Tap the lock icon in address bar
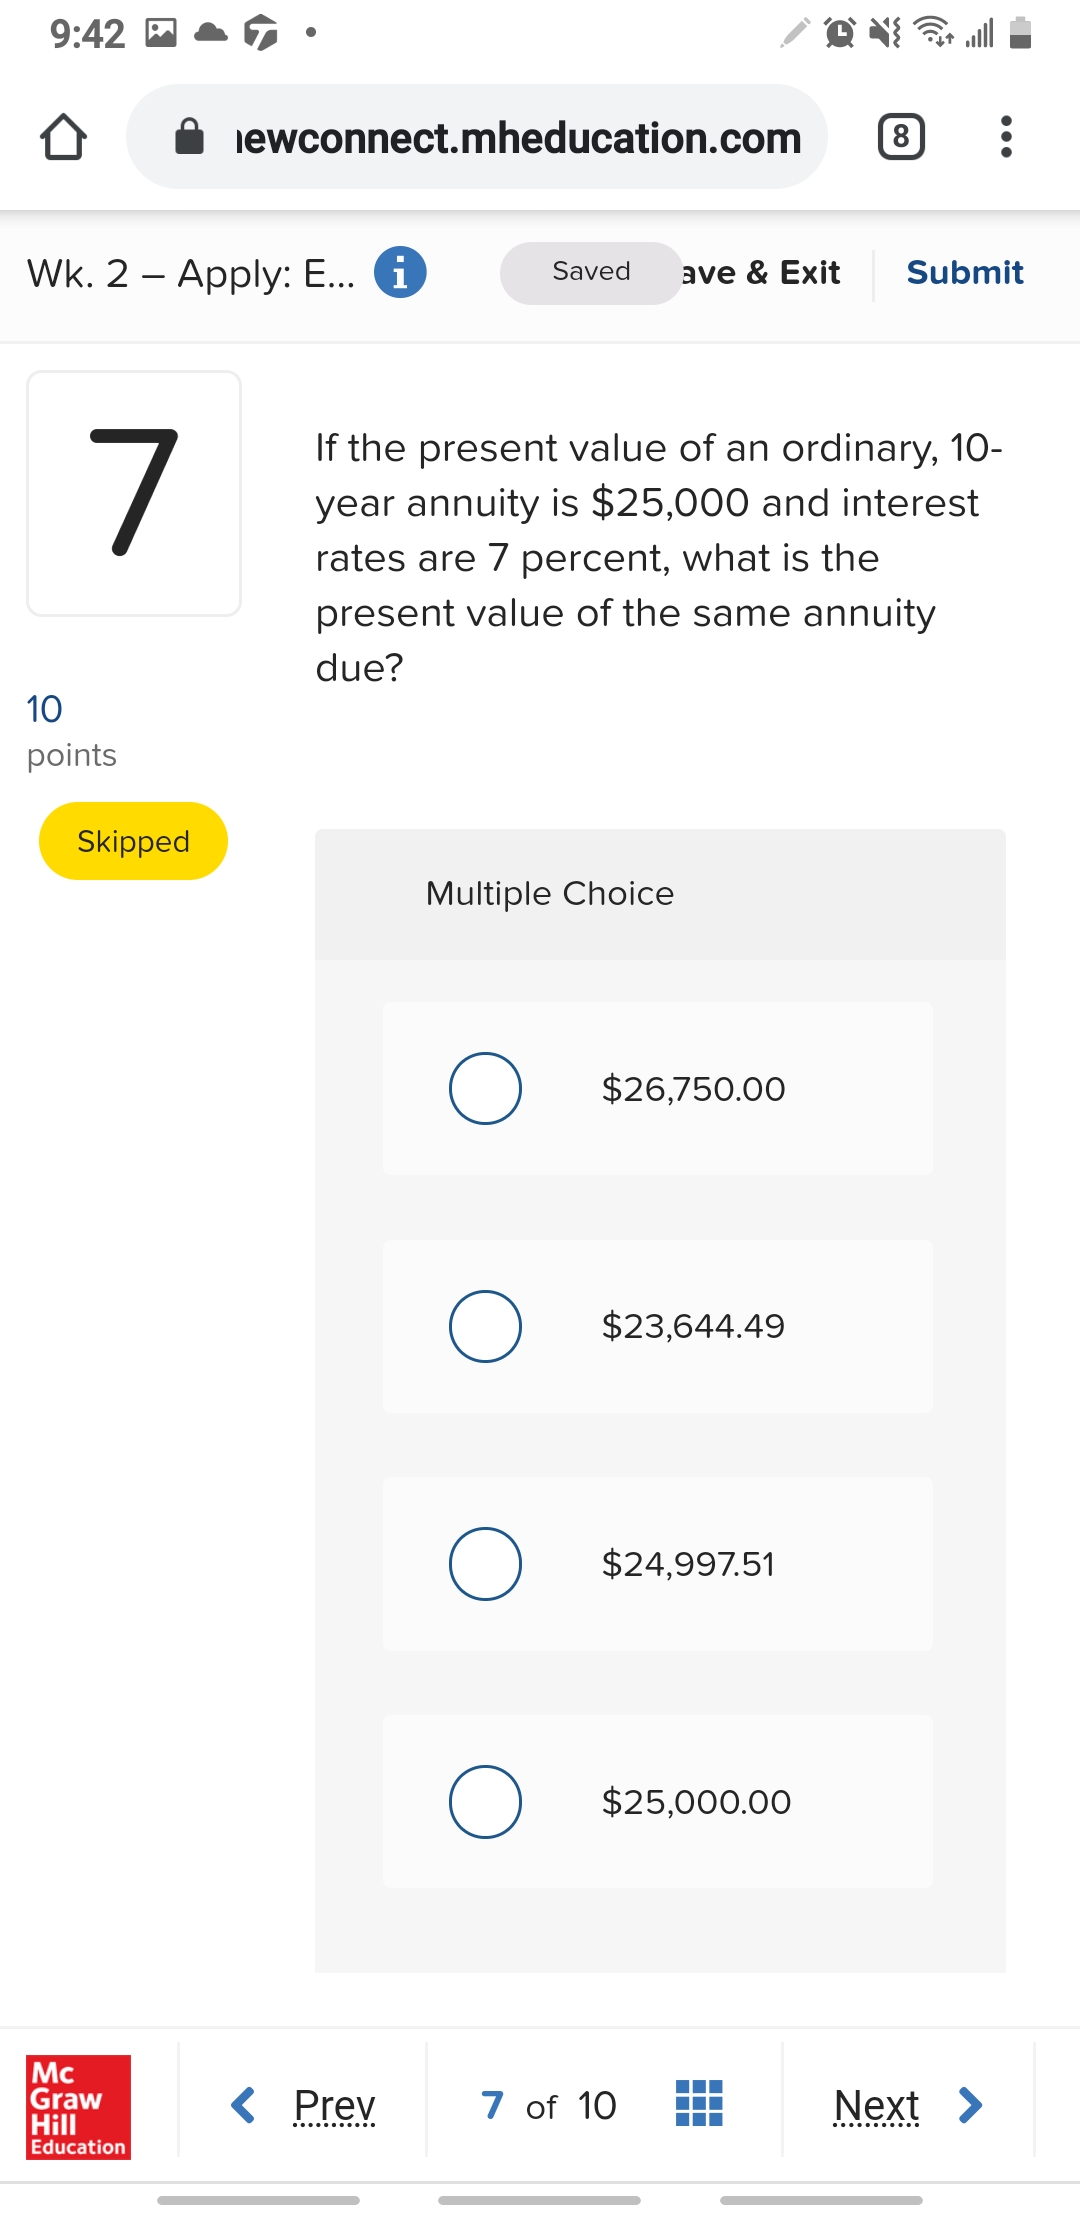This screenshot has height=2220, width=1080. point(189,137)
